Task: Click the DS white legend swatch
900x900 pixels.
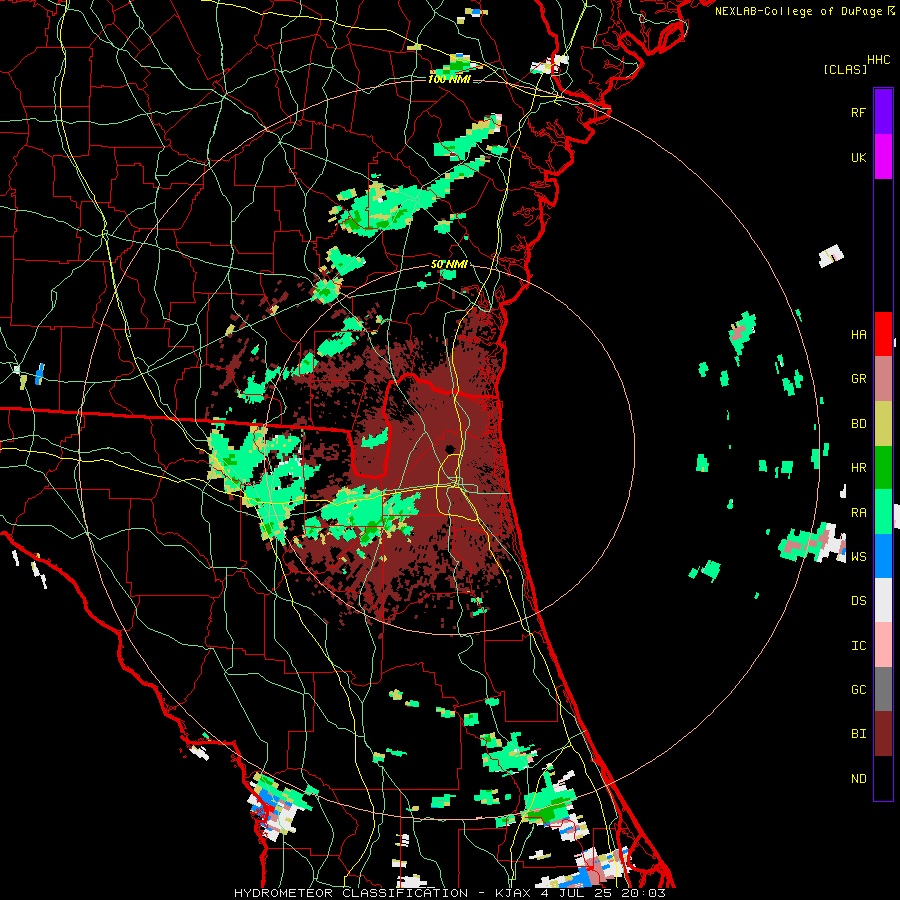Action: pyautogui.click(x=883, y=600)
